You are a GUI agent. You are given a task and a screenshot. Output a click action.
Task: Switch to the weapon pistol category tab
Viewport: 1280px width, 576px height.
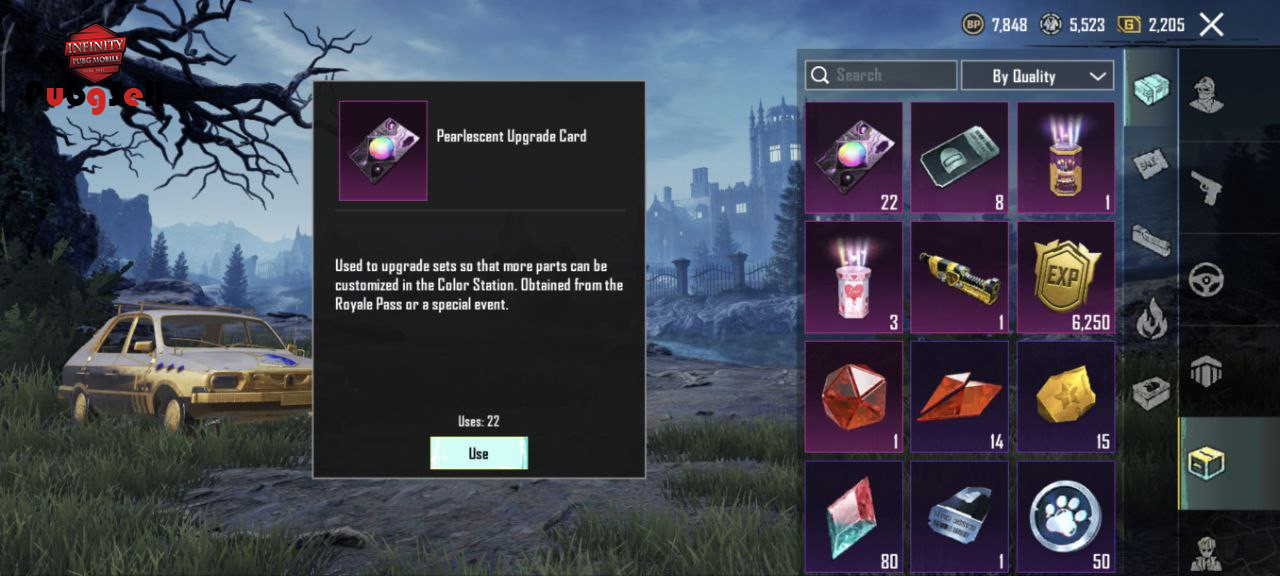(1206, 187)
